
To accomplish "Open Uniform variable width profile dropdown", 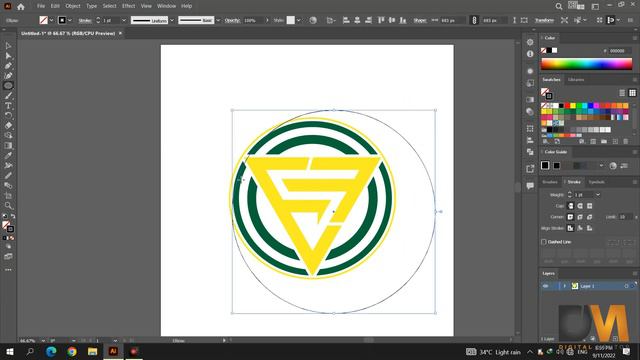I will tap(172, 20).
